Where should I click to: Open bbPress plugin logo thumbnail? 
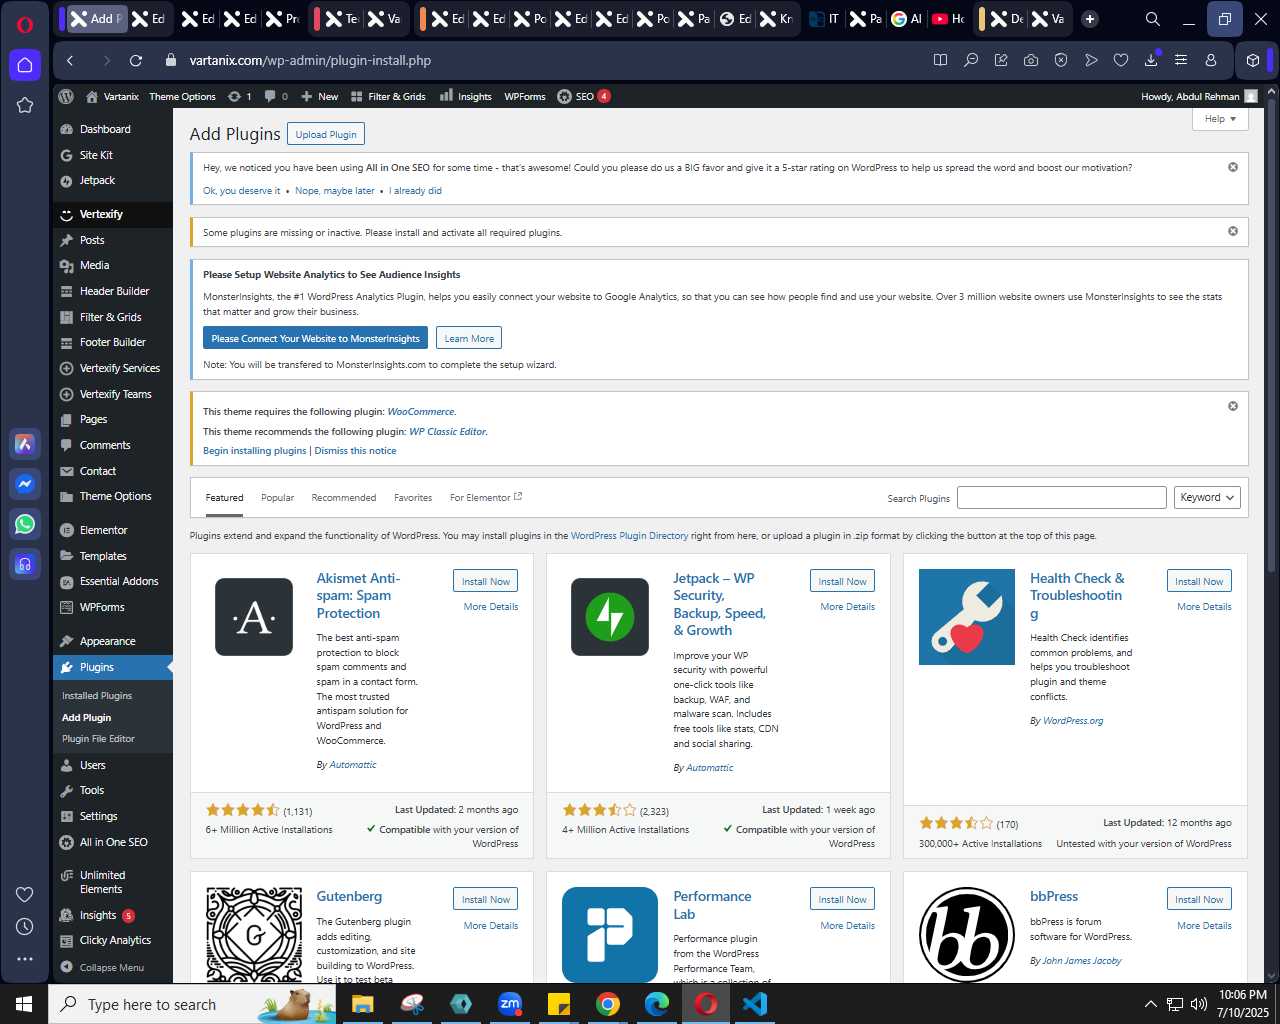point(967,935)
